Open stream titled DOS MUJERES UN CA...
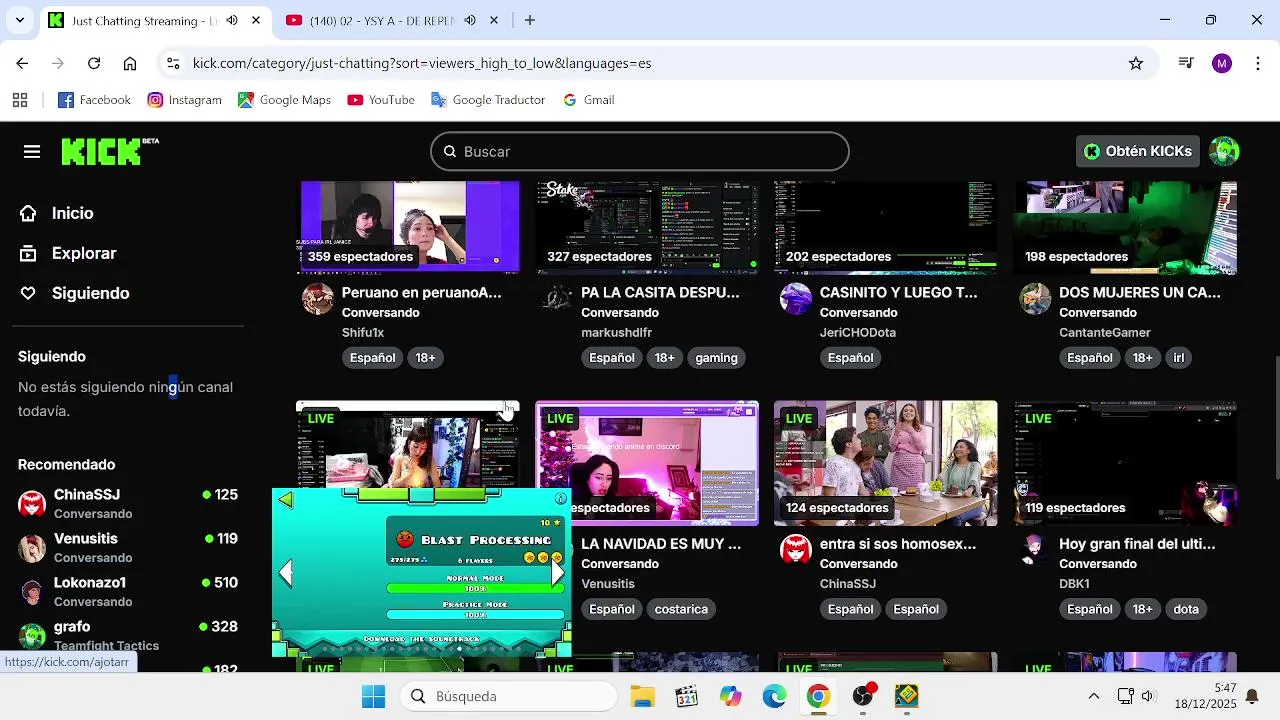This screenshot has height=720, width=1280. [1140, 293]
